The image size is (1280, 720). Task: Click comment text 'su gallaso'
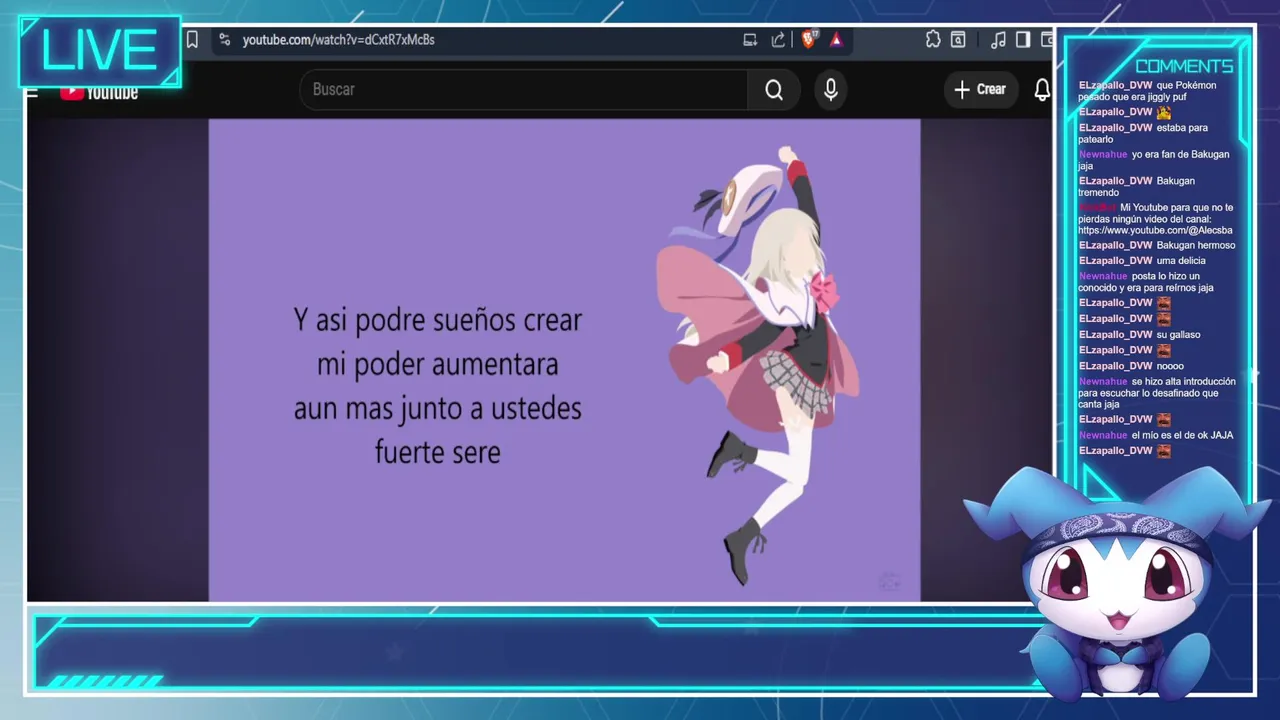(1178, 335)
